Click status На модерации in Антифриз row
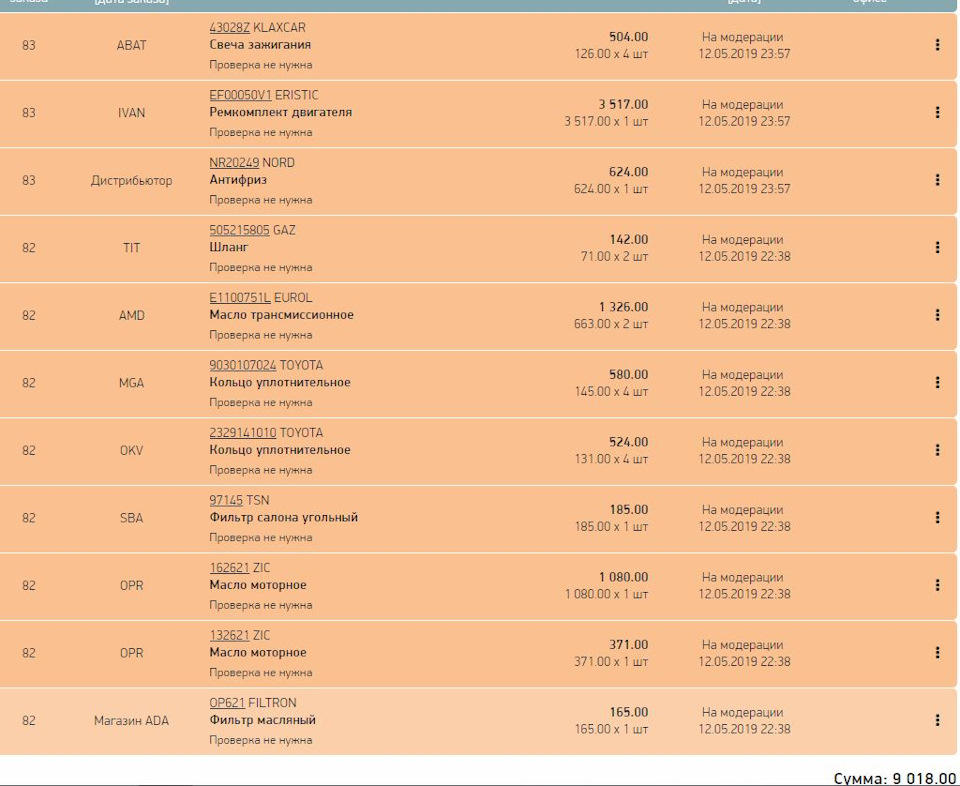 (x=742, y=172)
